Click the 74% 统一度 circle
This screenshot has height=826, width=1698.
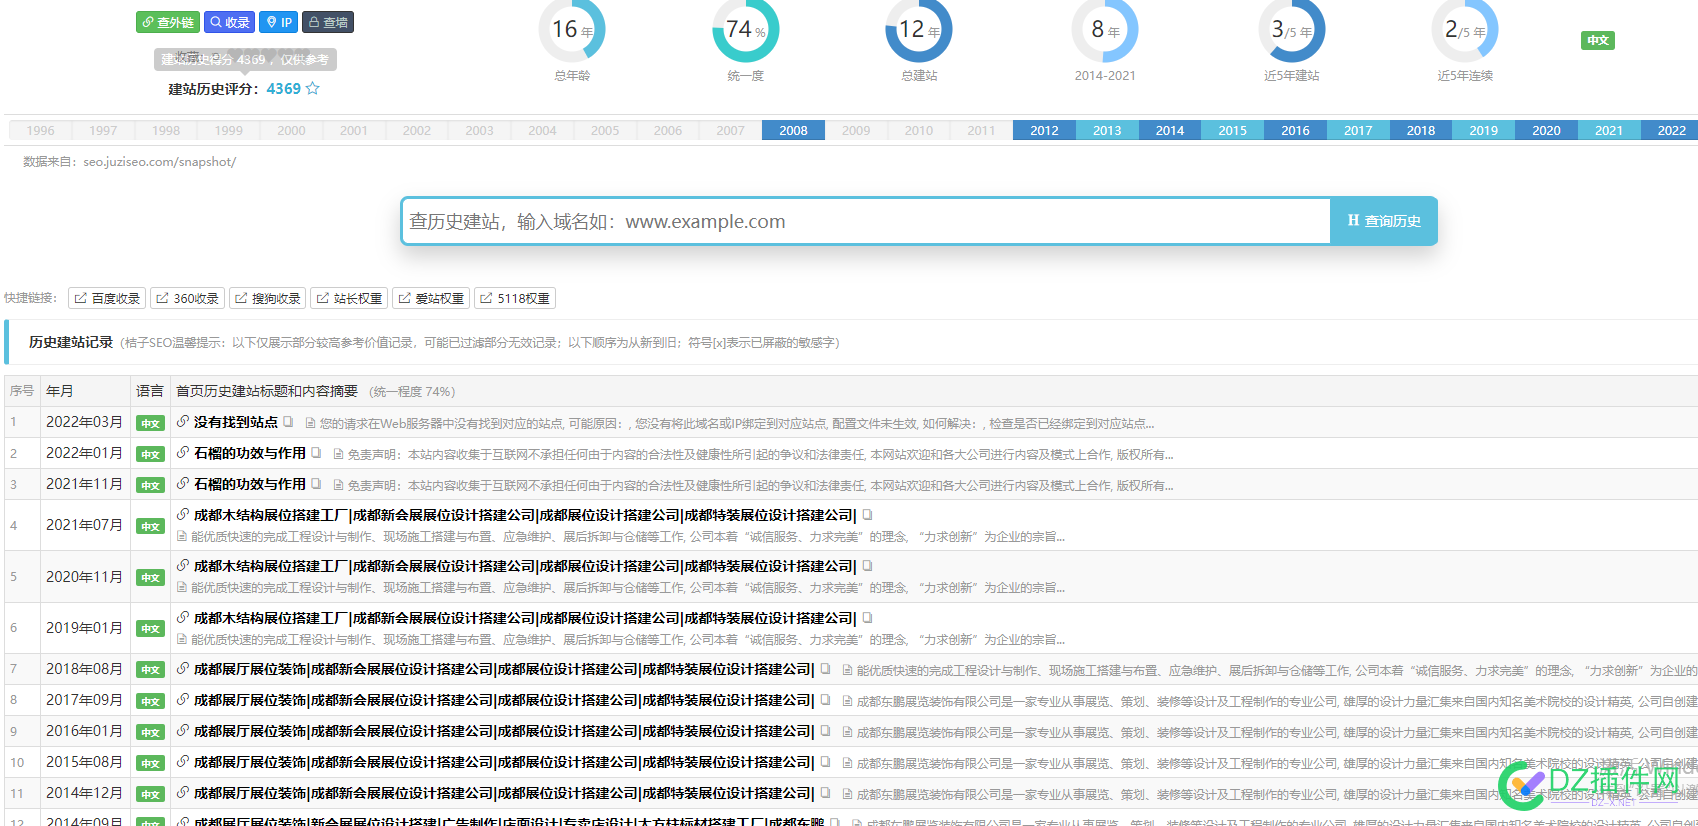click(x=745, y=31)
